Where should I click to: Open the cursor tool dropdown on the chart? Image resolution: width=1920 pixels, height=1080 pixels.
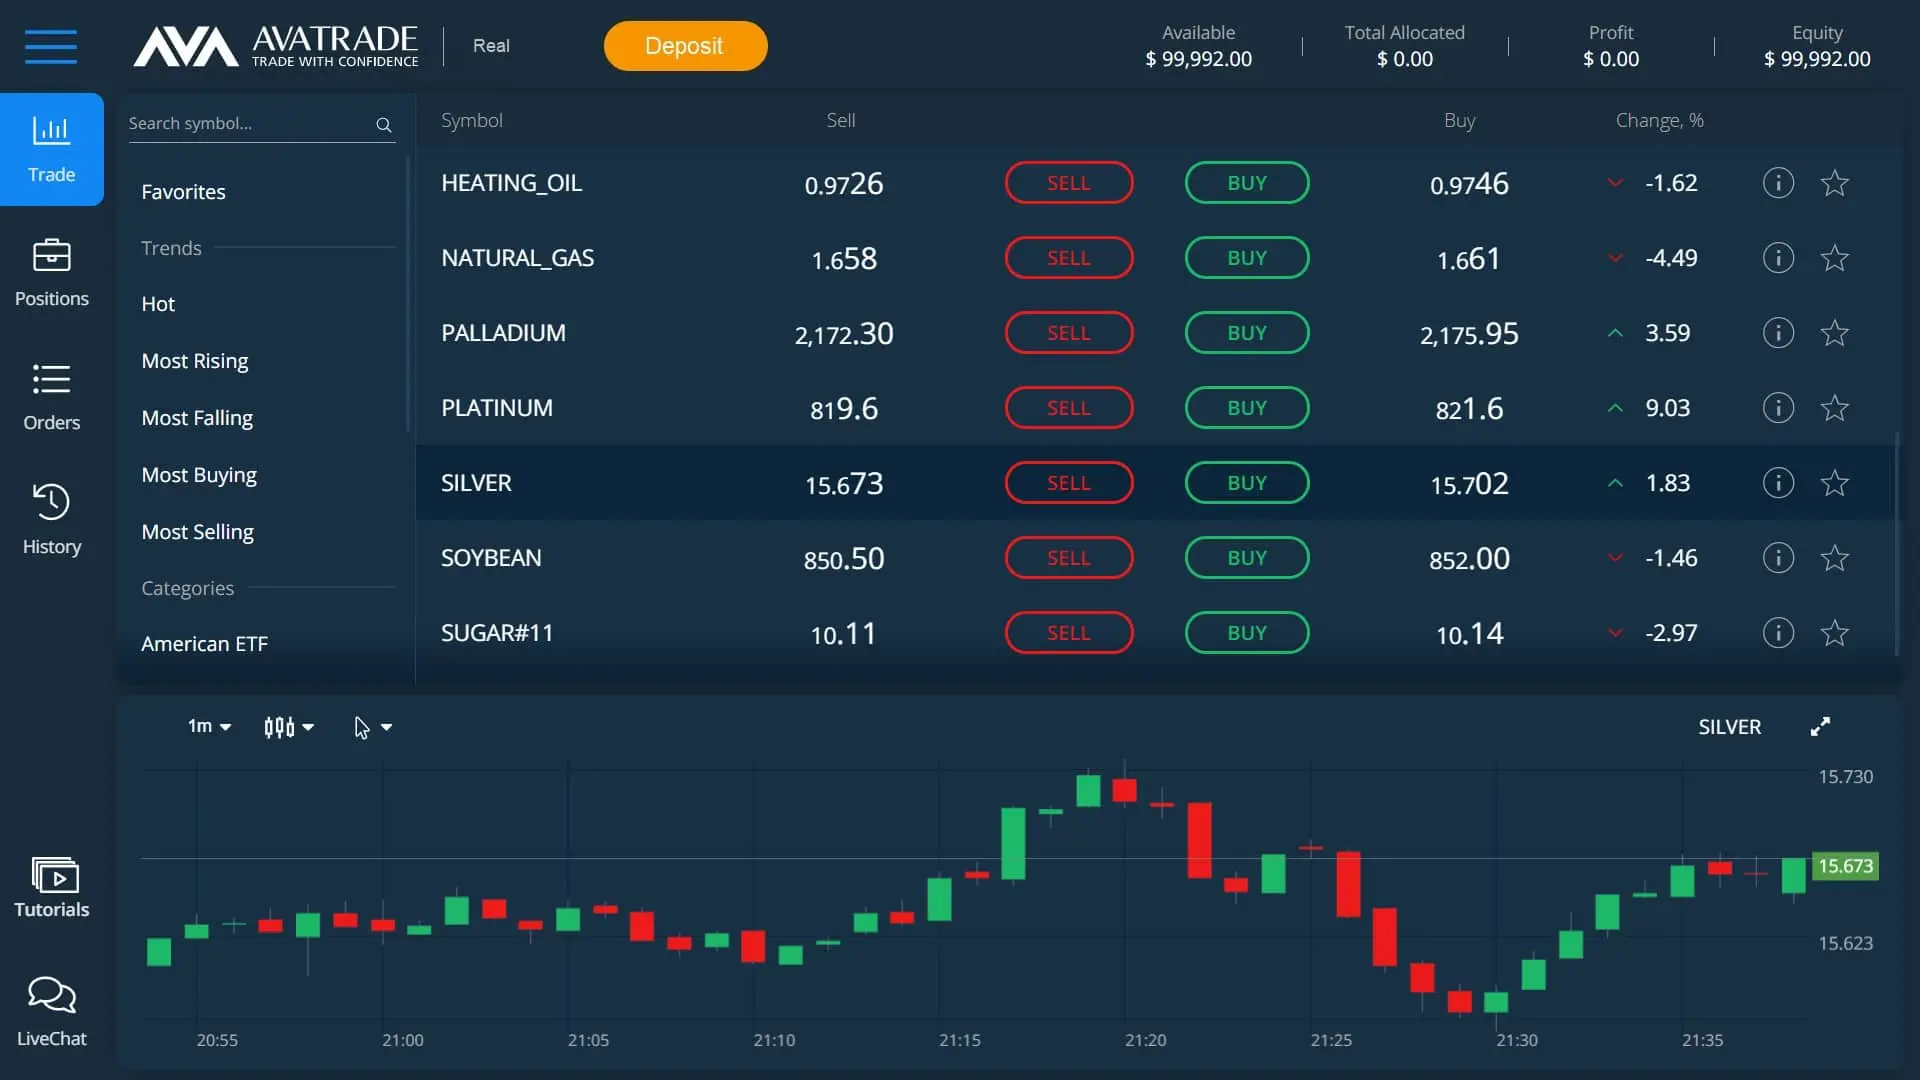point(371,727)
